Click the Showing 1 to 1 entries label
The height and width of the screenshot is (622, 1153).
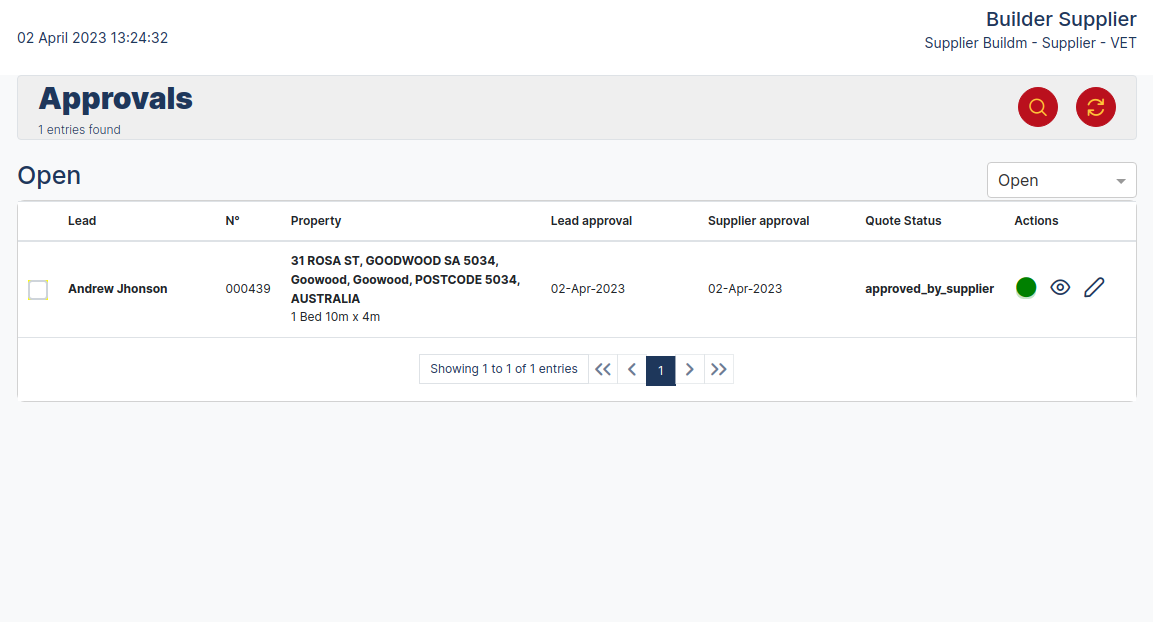[x=503, y=368]
